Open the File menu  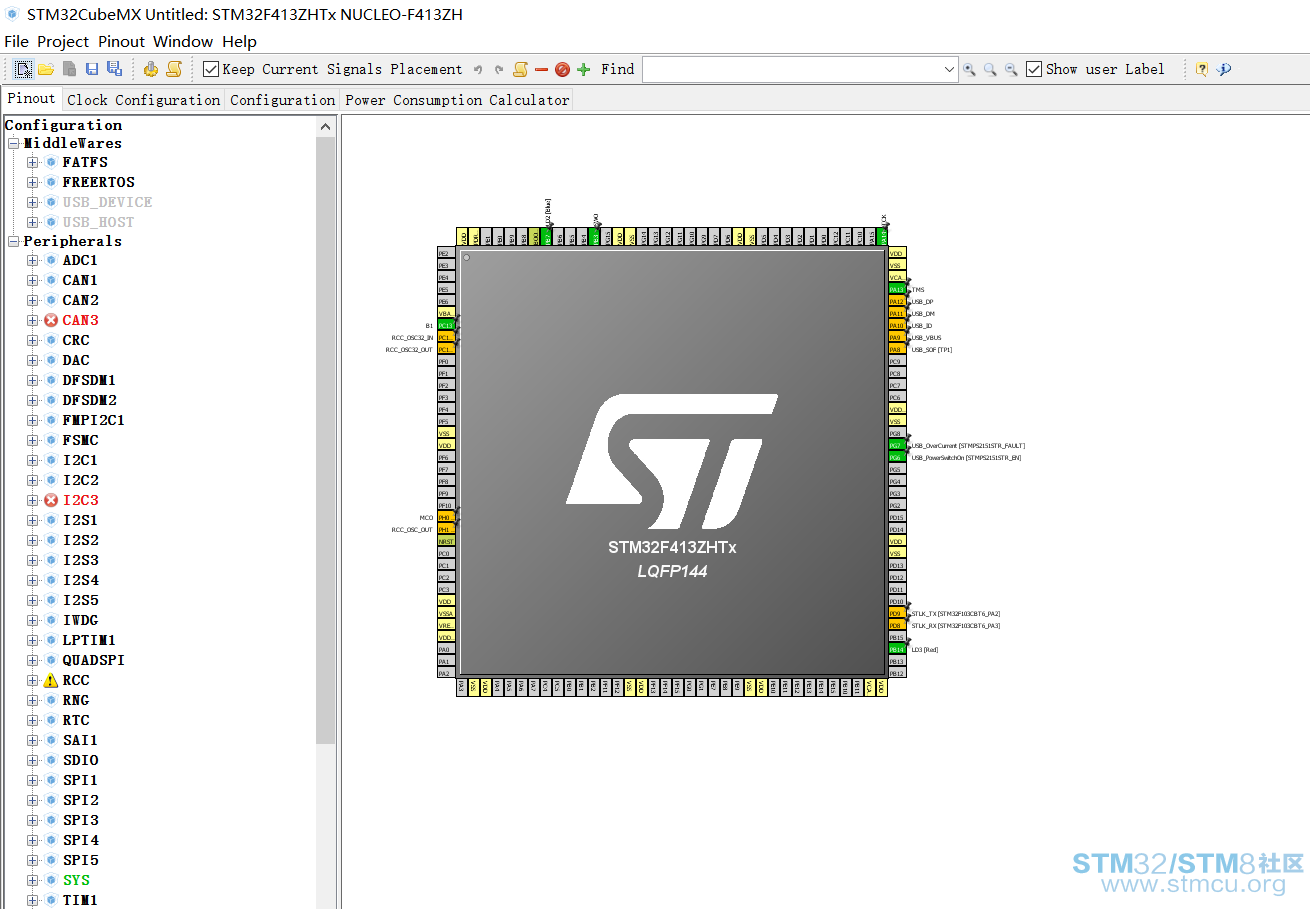[x=16, y=41]
